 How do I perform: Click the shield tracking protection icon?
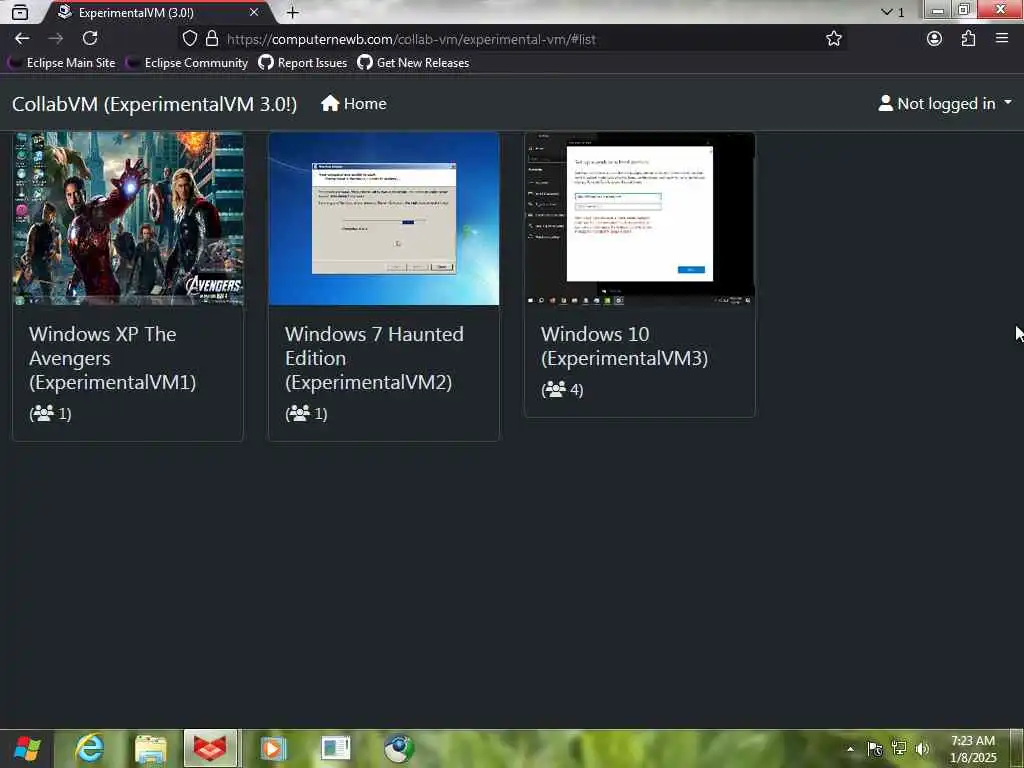point(189,39)
